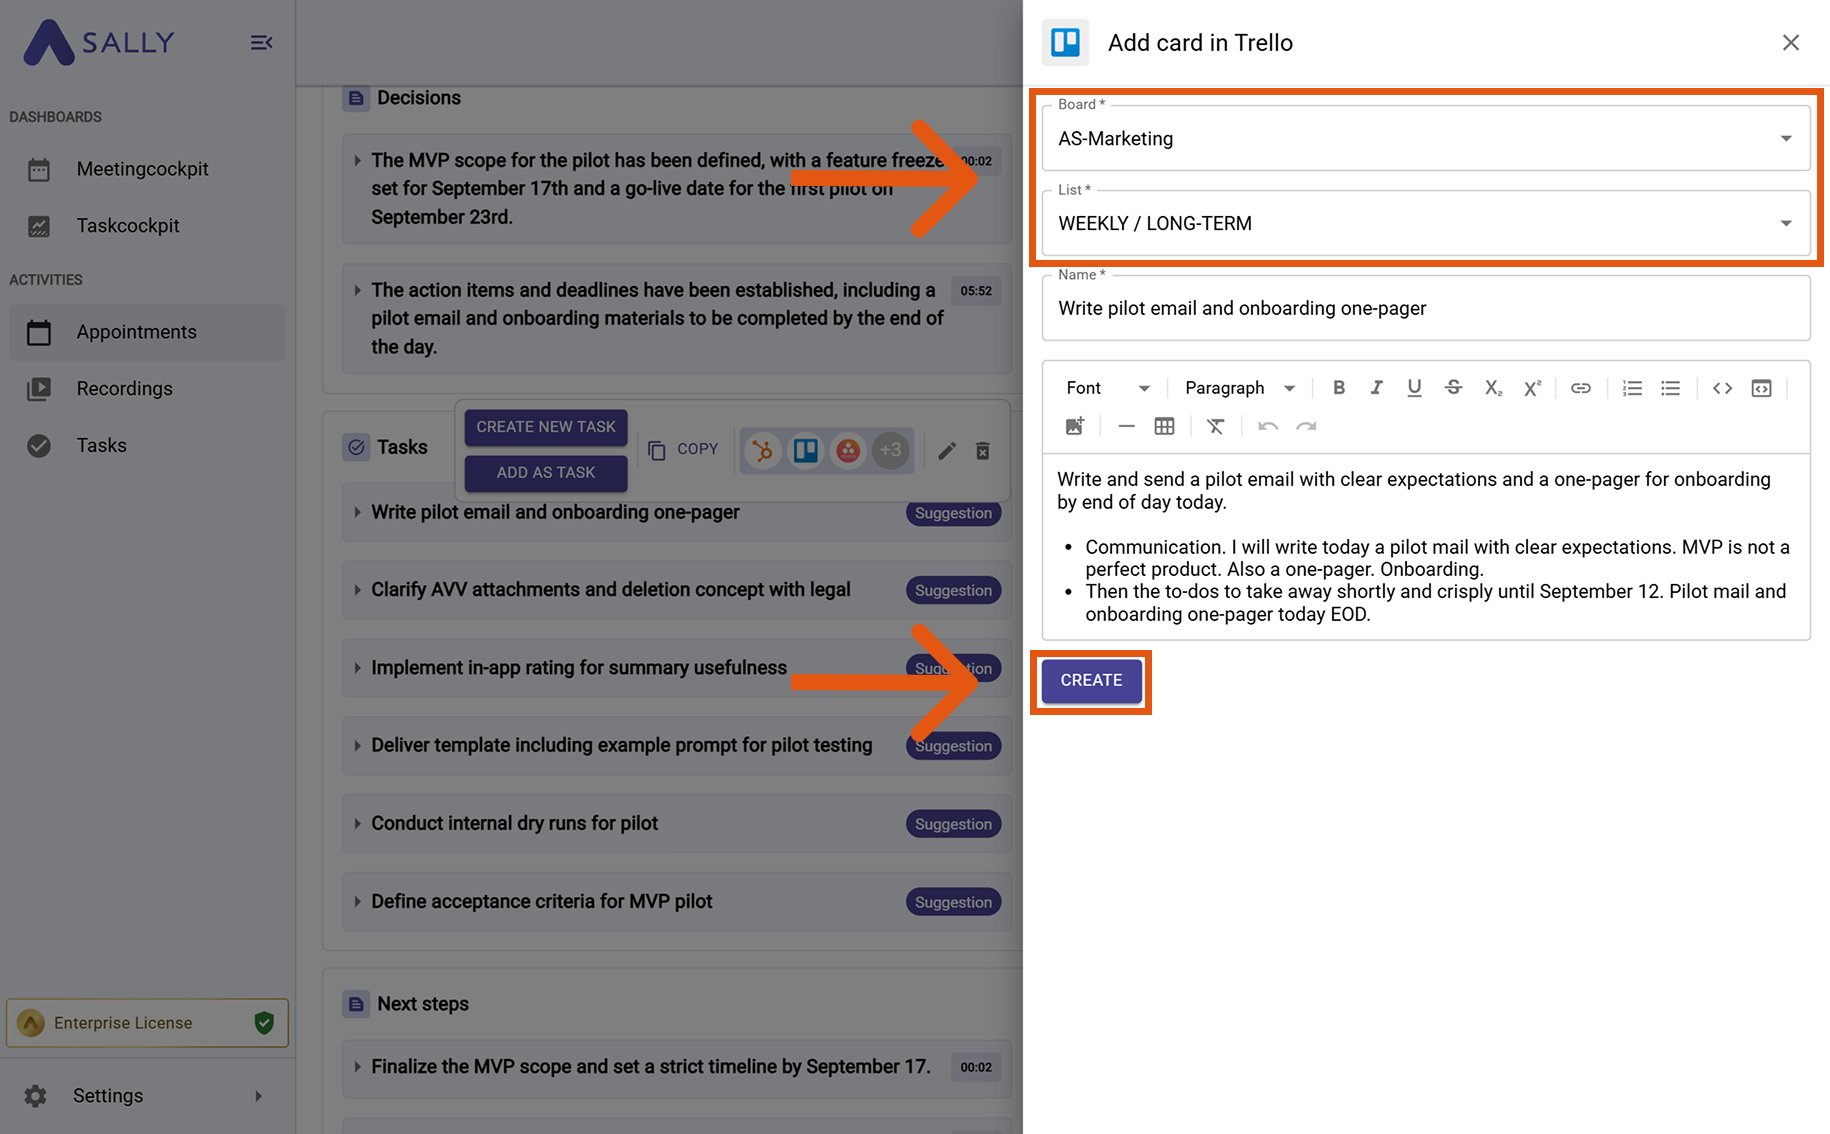Click the Decisions section icon
The image size is (1830, 1134).
356,98
